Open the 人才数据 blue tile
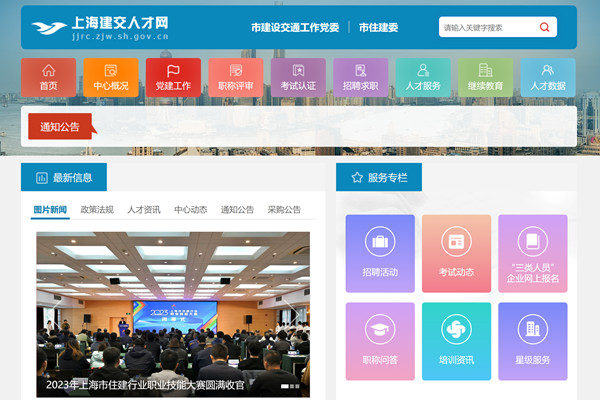The width and height of the screenshot is (600, 400). click(548, 78)
